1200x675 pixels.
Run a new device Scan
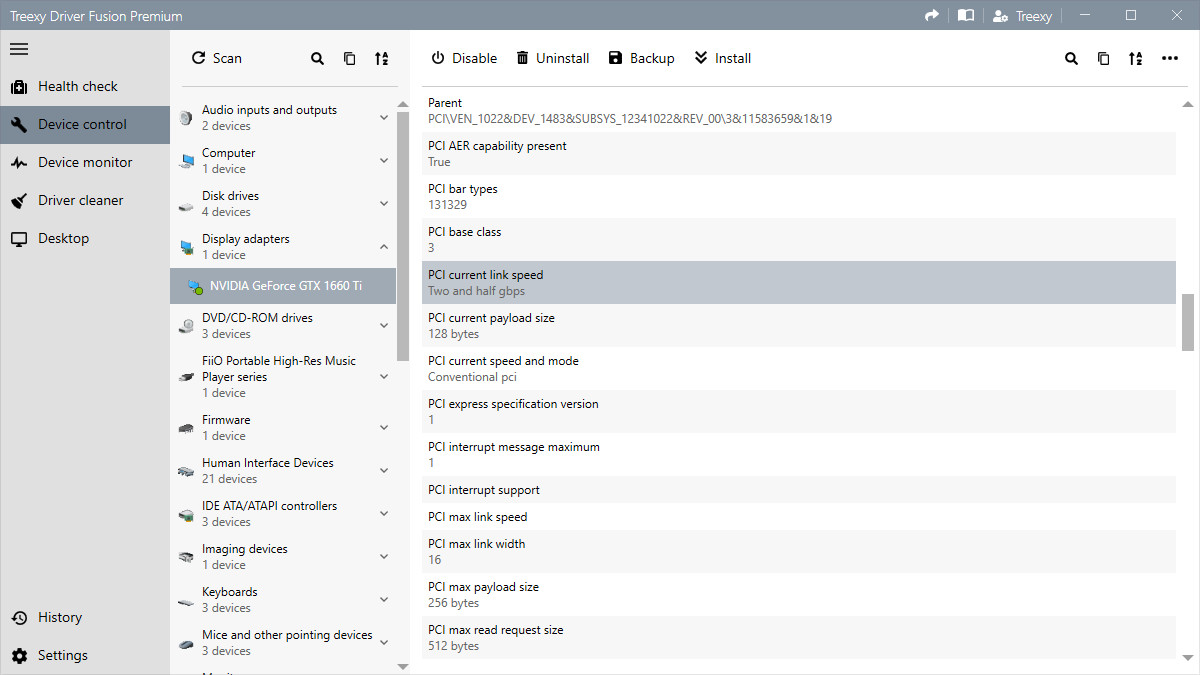click(216, 58)
